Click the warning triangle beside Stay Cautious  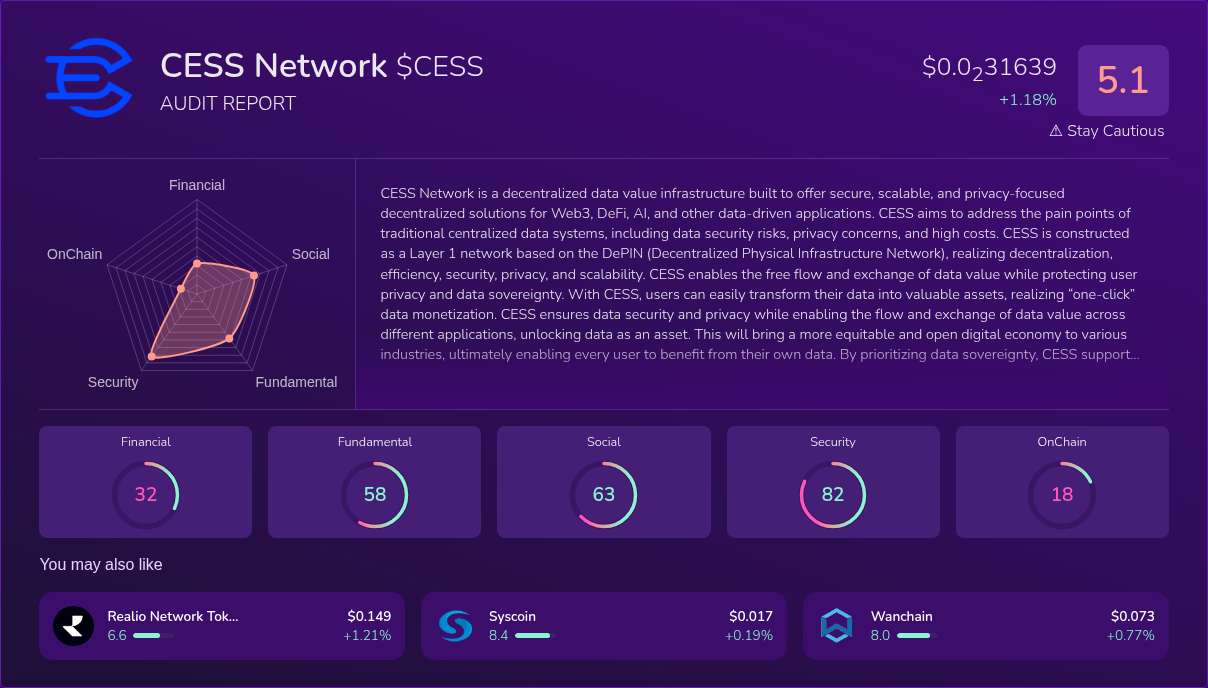(1054, 131)
